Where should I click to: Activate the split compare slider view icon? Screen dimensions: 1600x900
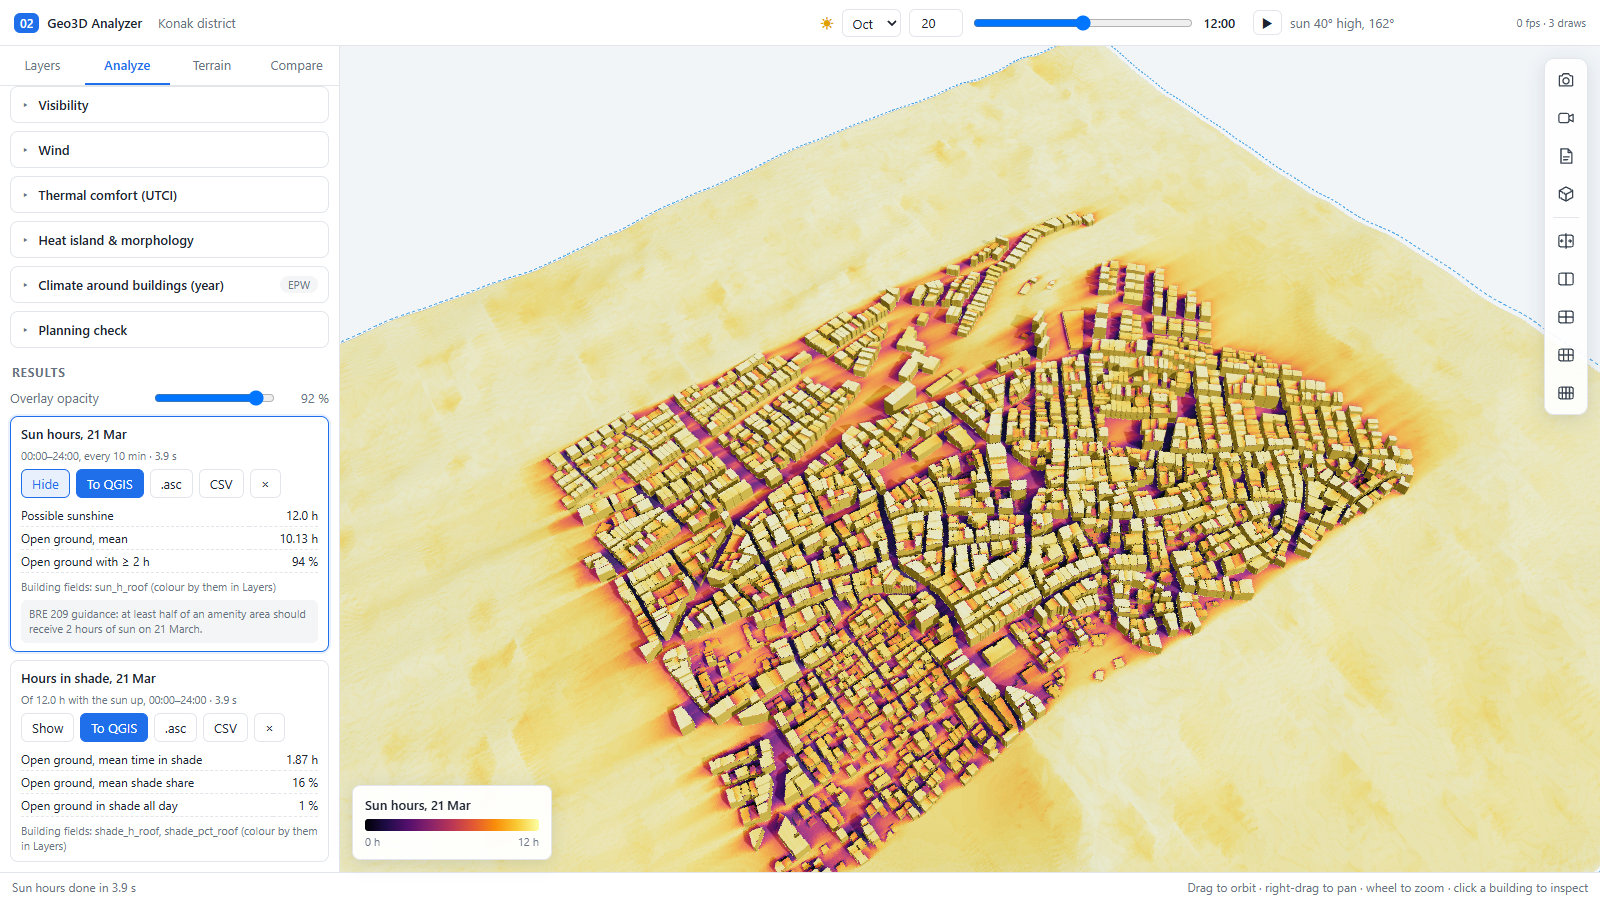pos(1566,241)
